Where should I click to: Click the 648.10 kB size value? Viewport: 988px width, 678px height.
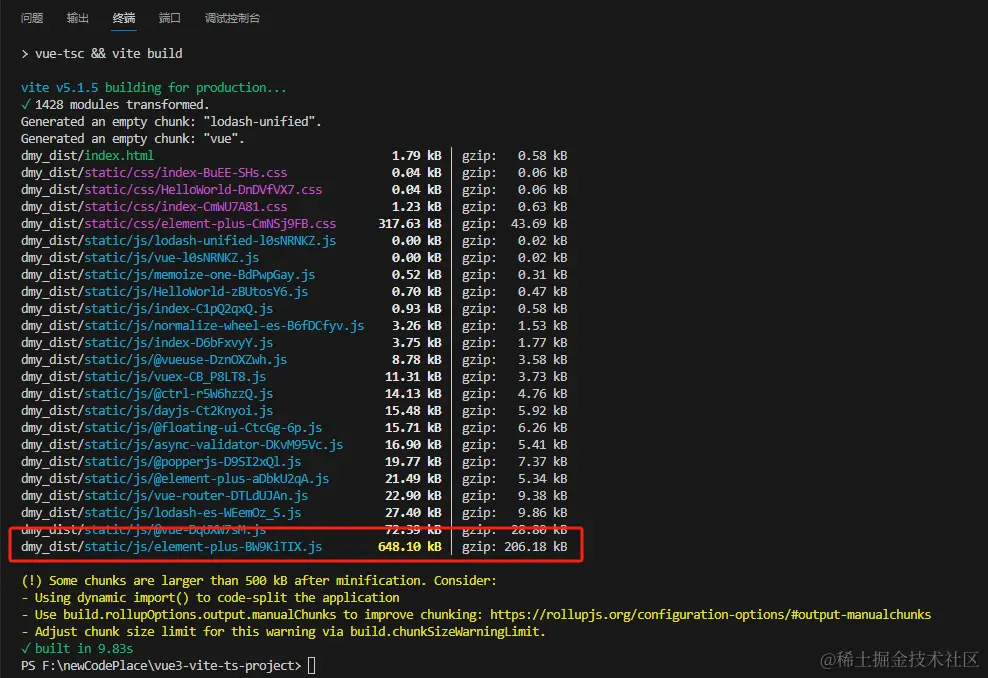(410, 547)
